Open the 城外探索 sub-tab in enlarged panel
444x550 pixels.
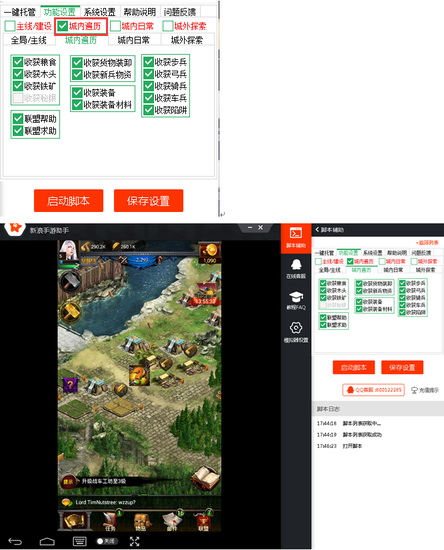tap(187, 40)
